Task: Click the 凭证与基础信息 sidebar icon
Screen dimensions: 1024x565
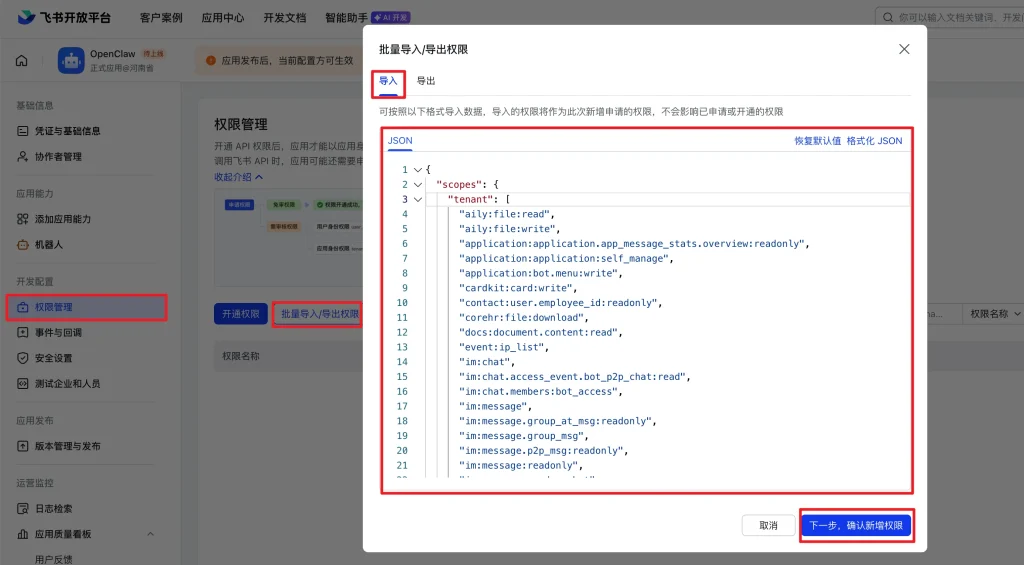Action: [x=23, y=131]
